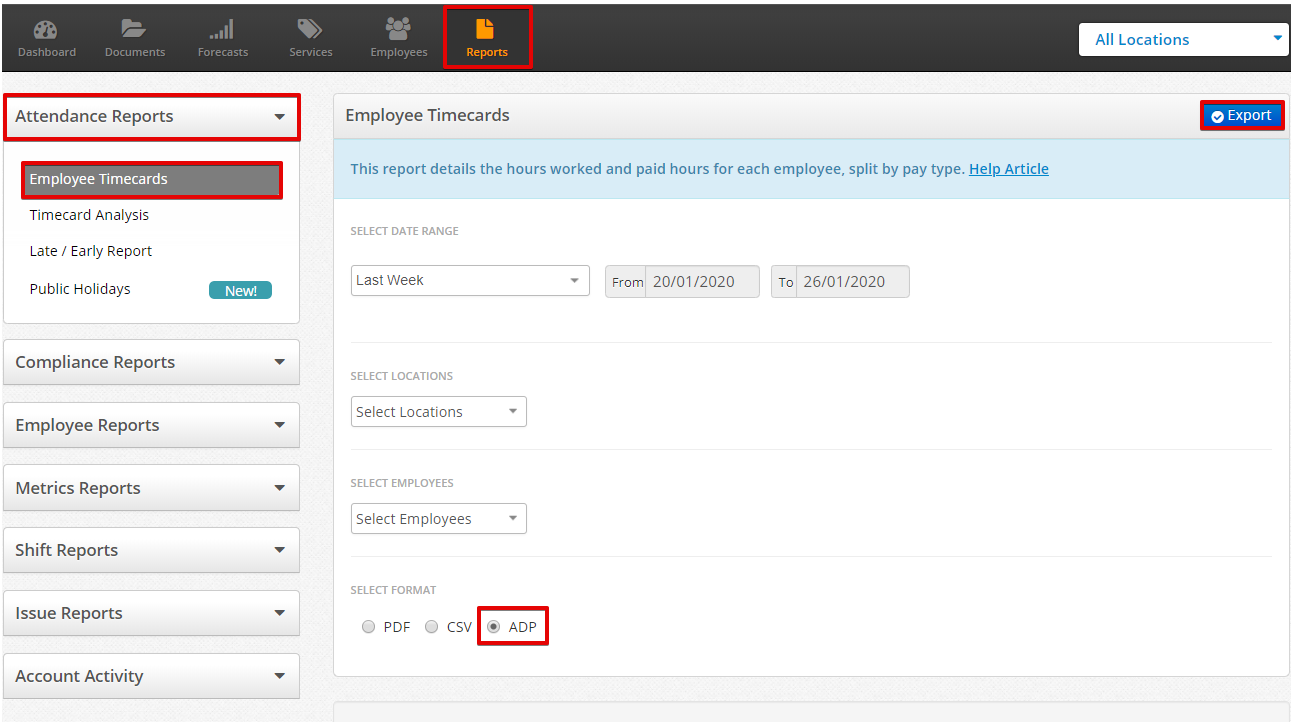Select the PDF format radio button
1291x722 pixels.
click(369, 627)
